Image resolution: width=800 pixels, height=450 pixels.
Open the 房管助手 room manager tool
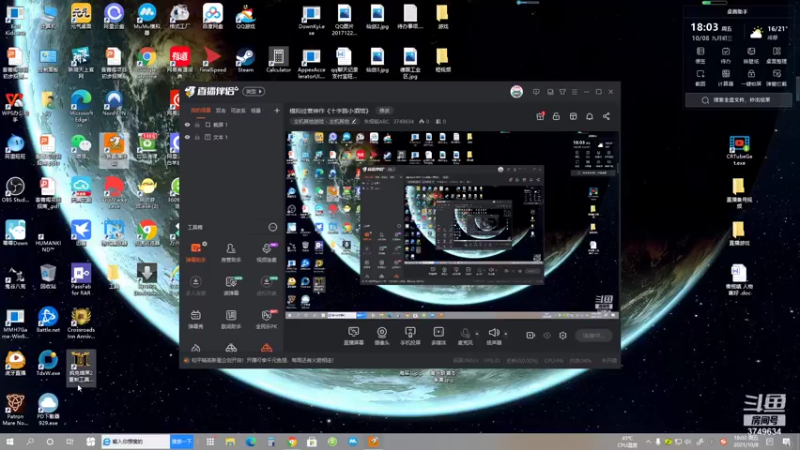coord(231,252)
